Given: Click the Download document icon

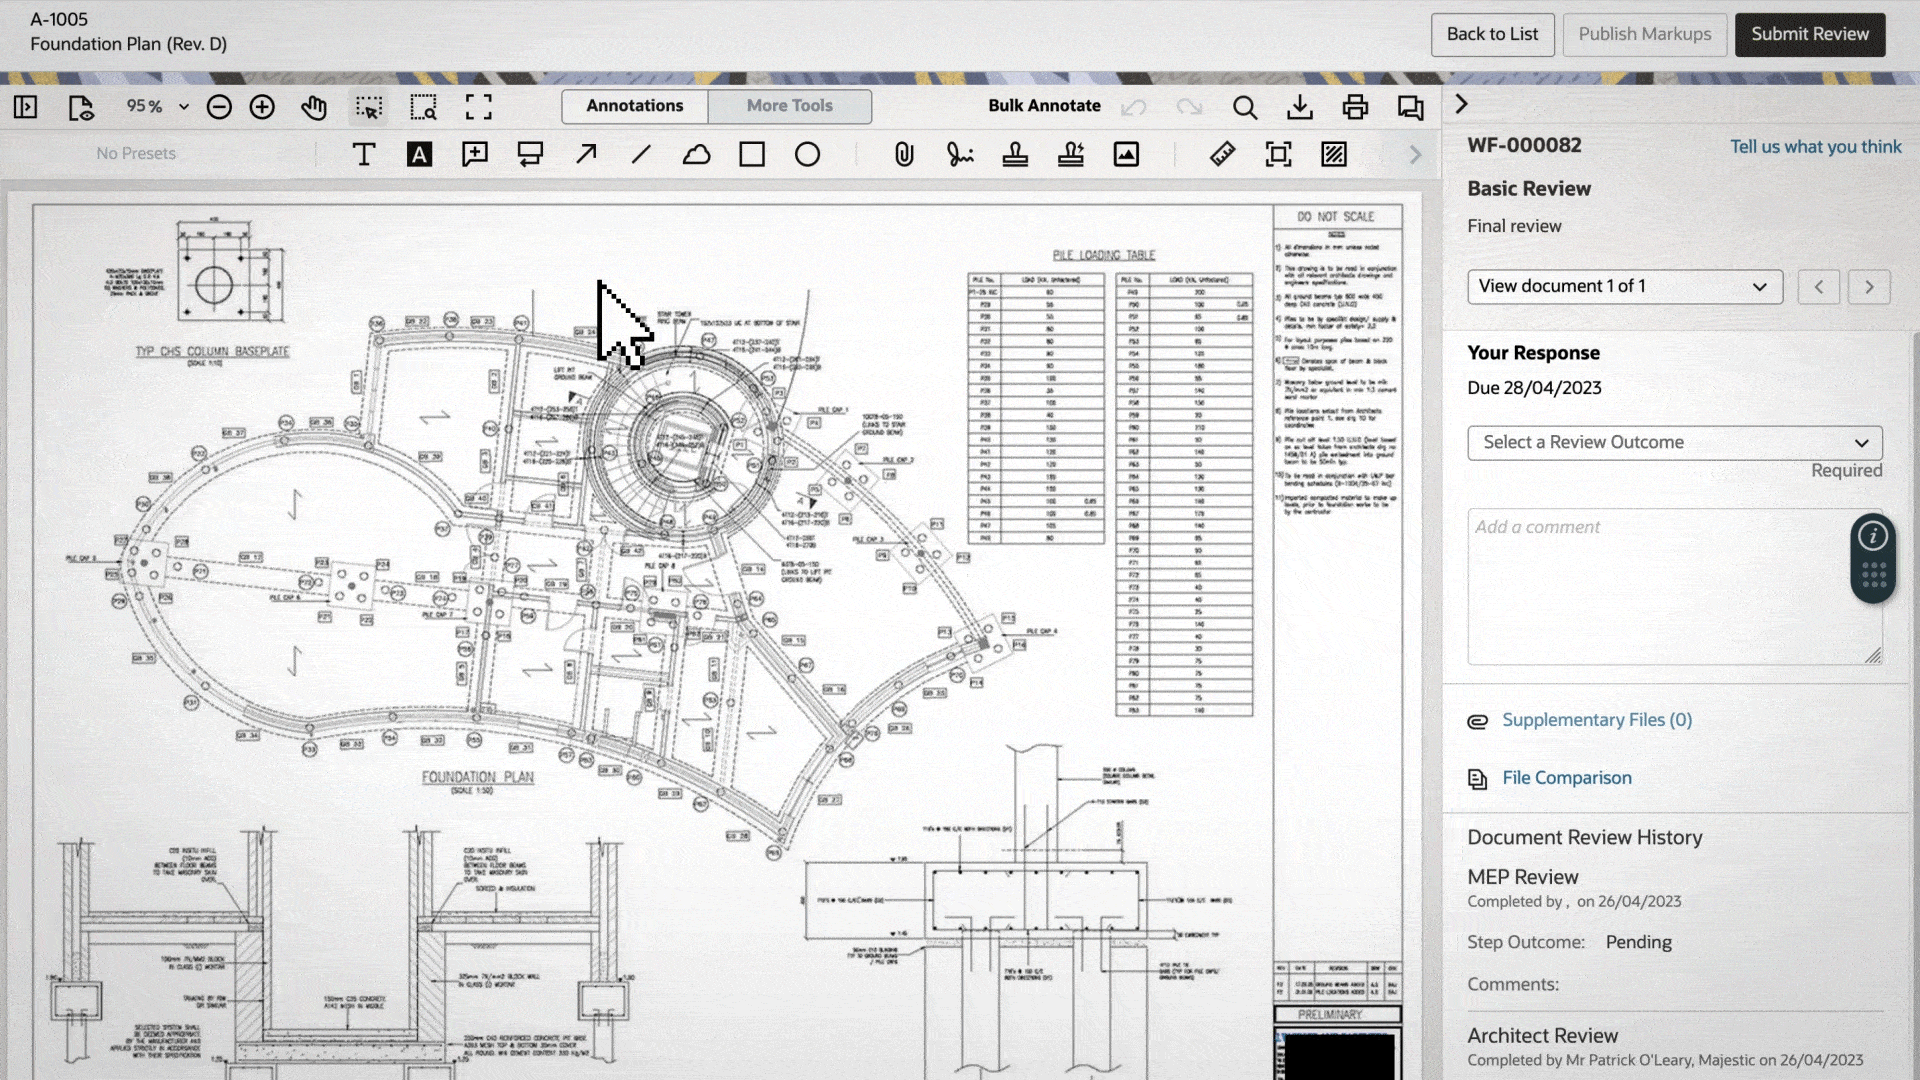Looking at the screenshot, I should pos(1300,107).
